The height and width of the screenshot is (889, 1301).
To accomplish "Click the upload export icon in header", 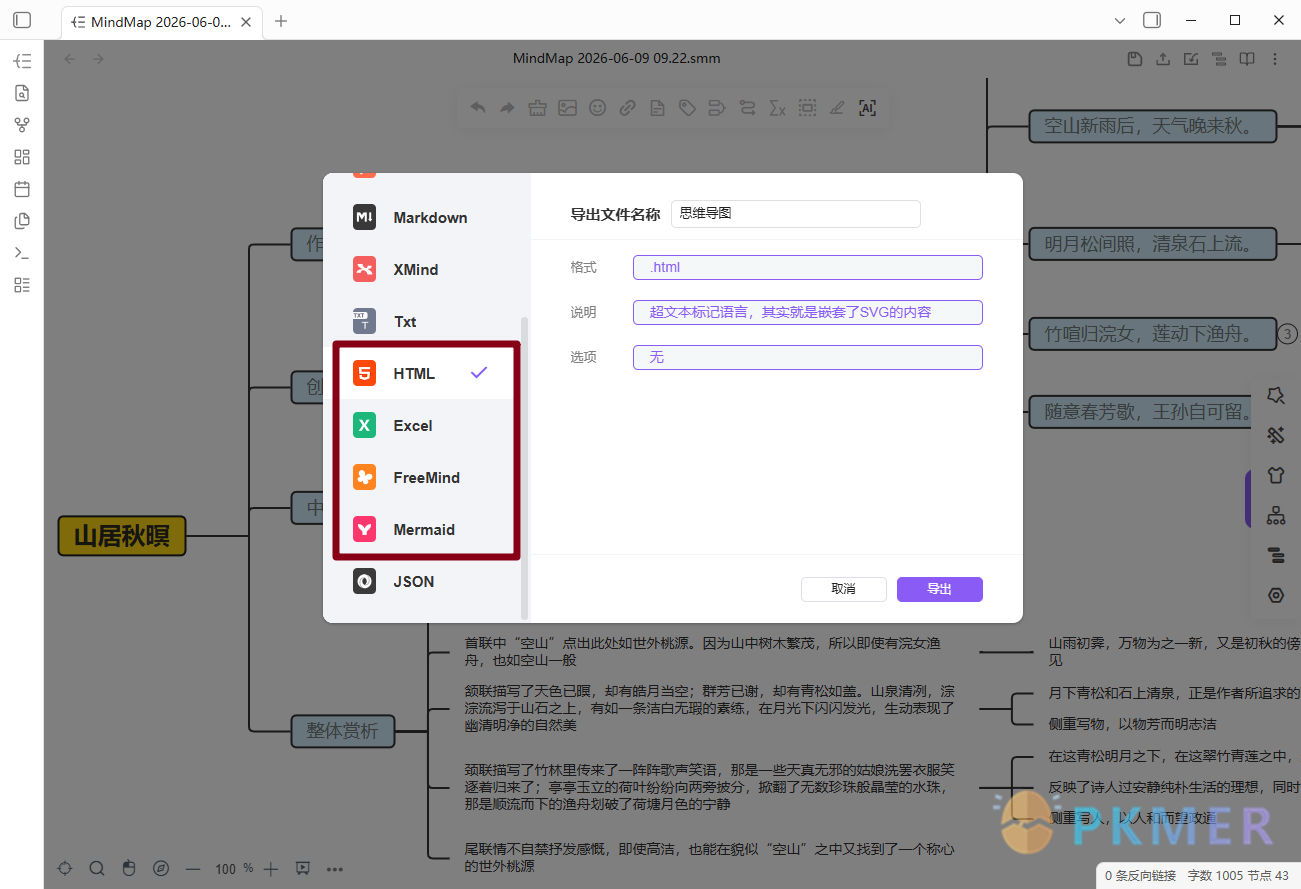I will coord(1163,59).
